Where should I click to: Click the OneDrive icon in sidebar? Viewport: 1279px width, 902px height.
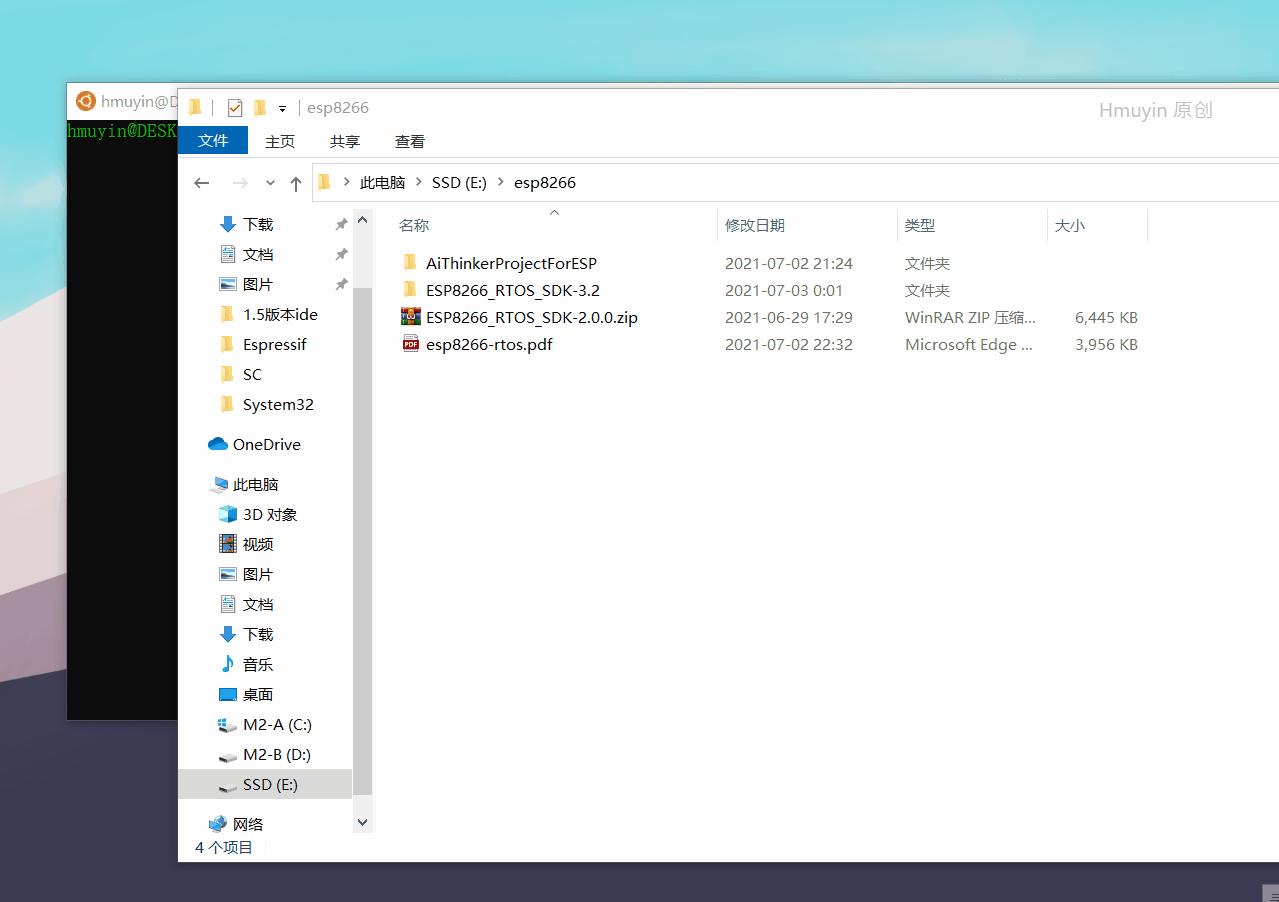pos(219,444)
